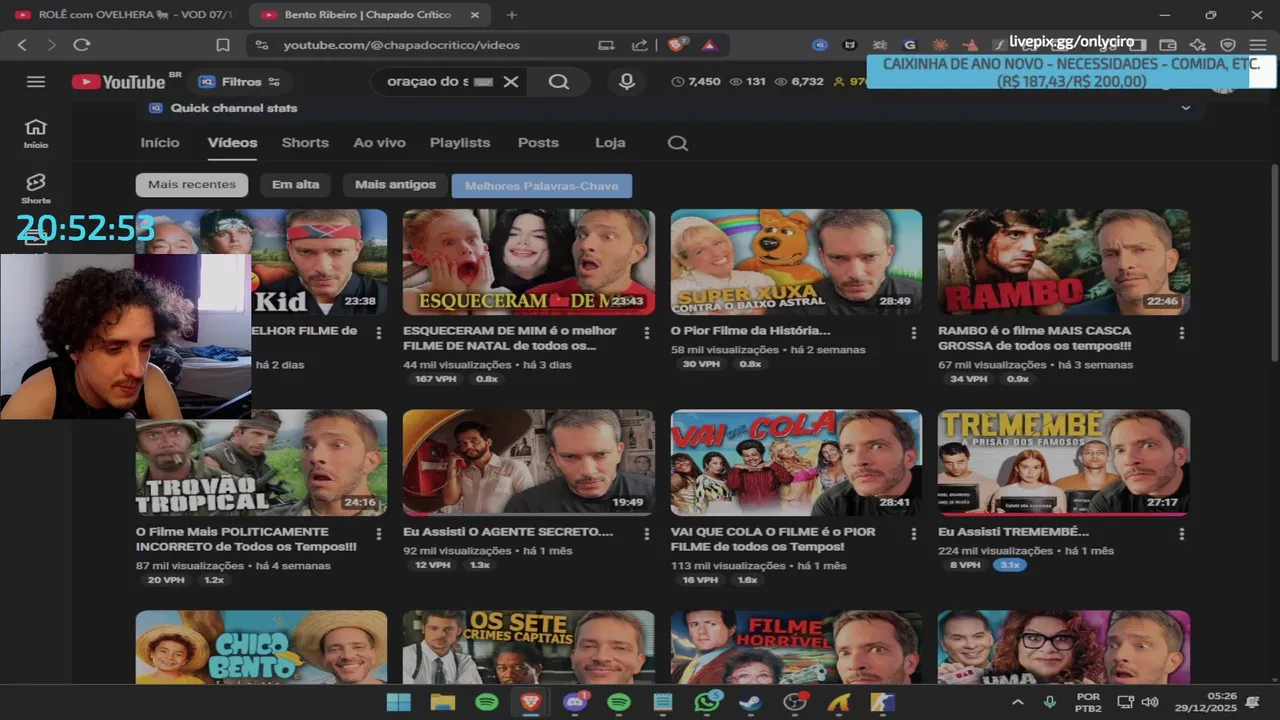Screen dimensions: 1280x720
Task: Select the Em alta filter chip
Action: tap(295, 185)
